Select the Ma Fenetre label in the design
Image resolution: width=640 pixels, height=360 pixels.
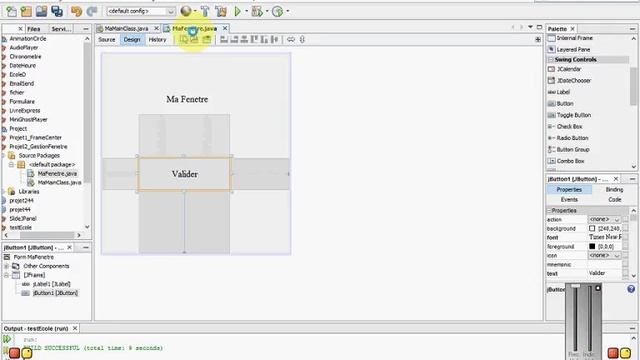187,99
